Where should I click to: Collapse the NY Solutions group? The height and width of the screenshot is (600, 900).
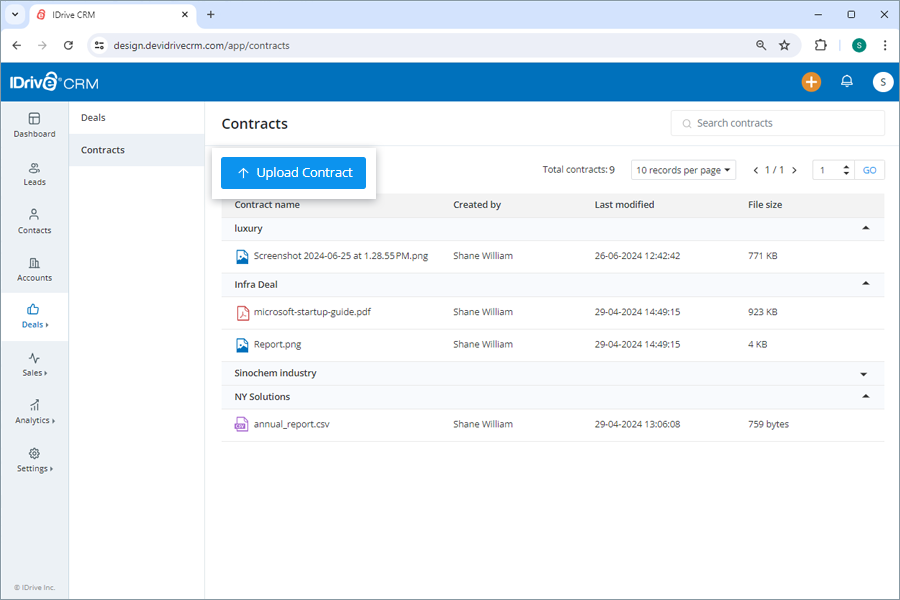pyautogui.click(x=864, y=396)
